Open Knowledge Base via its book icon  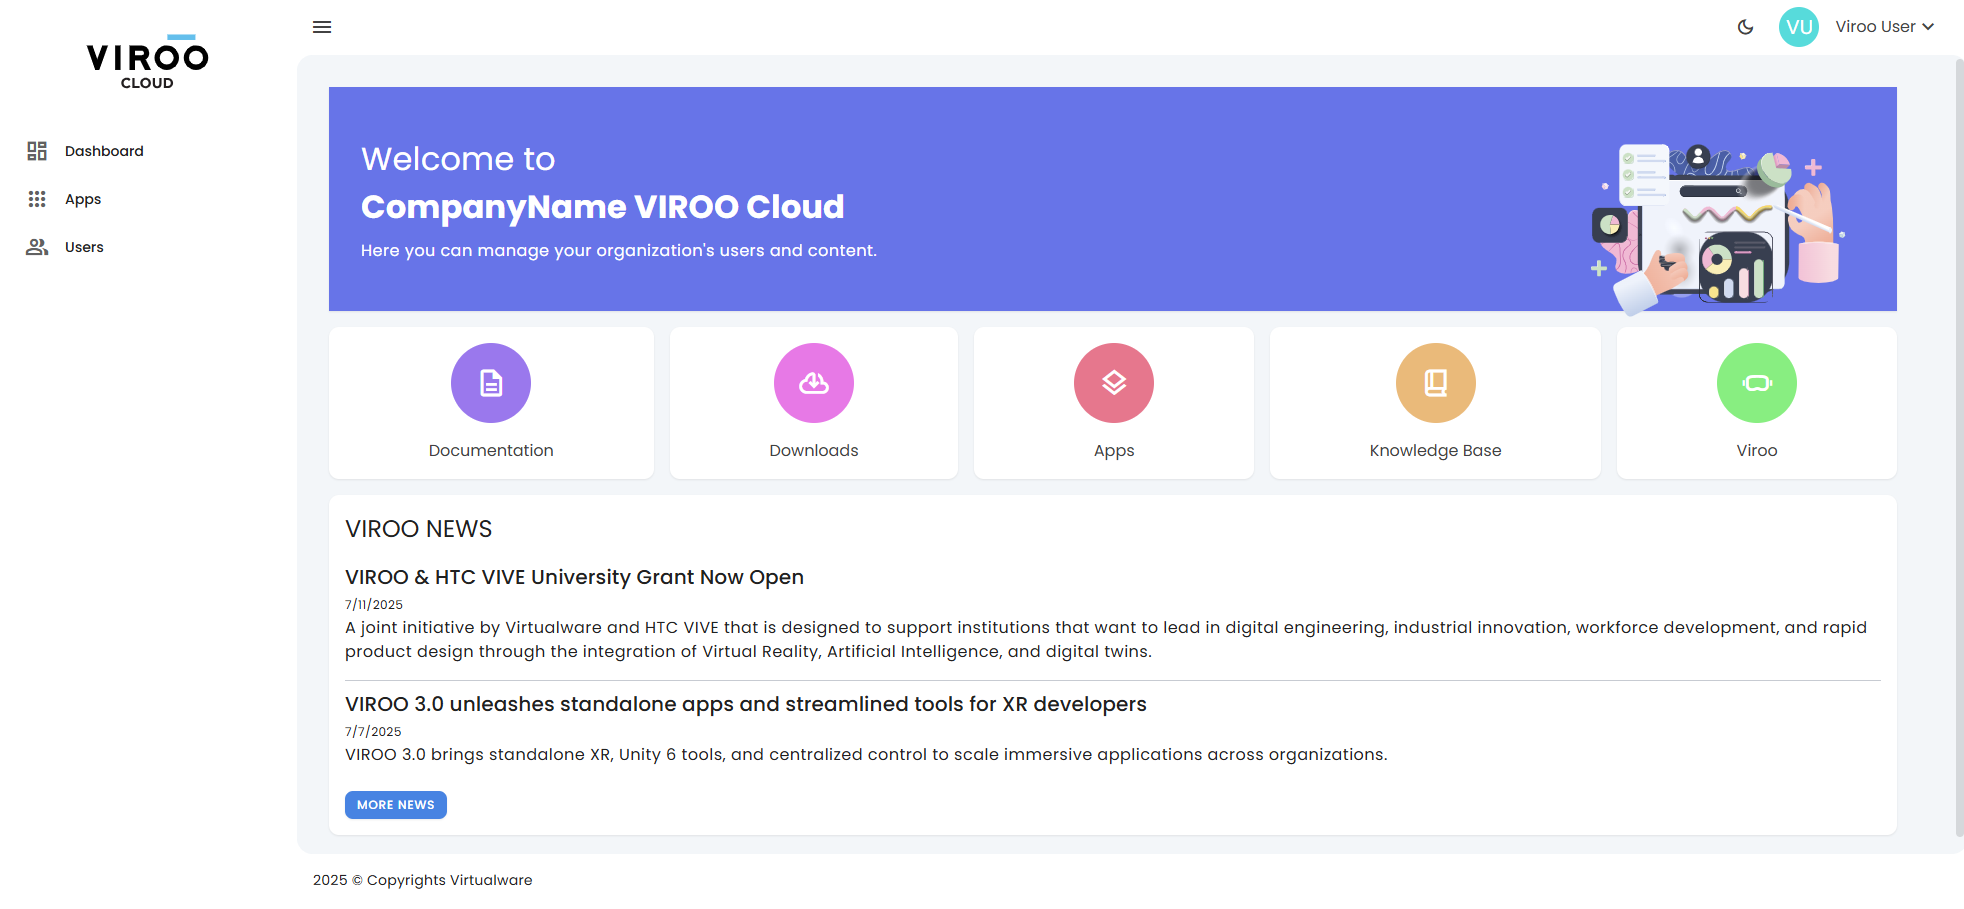[1435, 382]
